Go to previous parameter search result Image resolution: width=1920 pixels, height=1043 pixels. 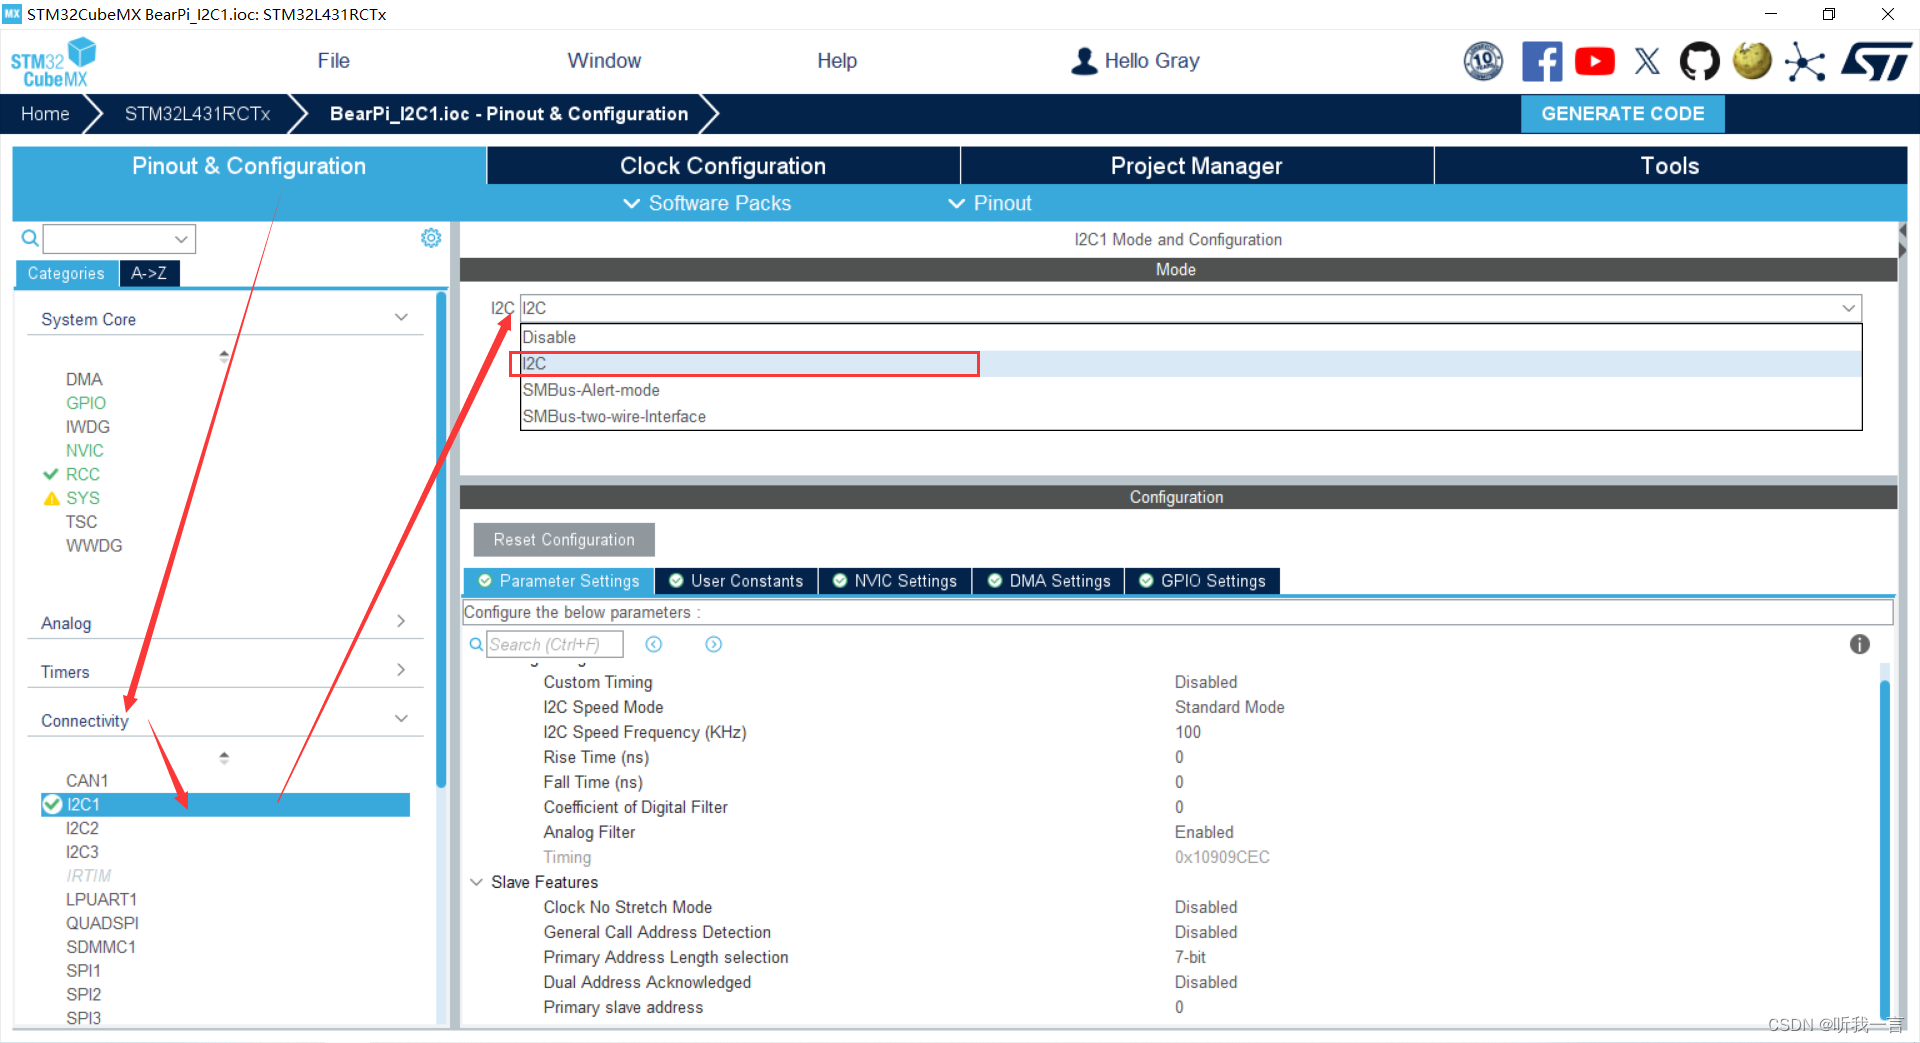(x=654, y=644)
